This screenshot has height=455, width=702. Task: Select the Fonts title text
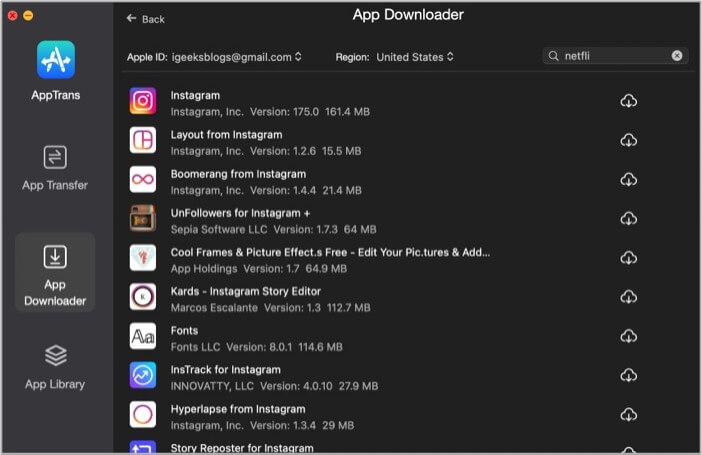(x=184, y=331)
